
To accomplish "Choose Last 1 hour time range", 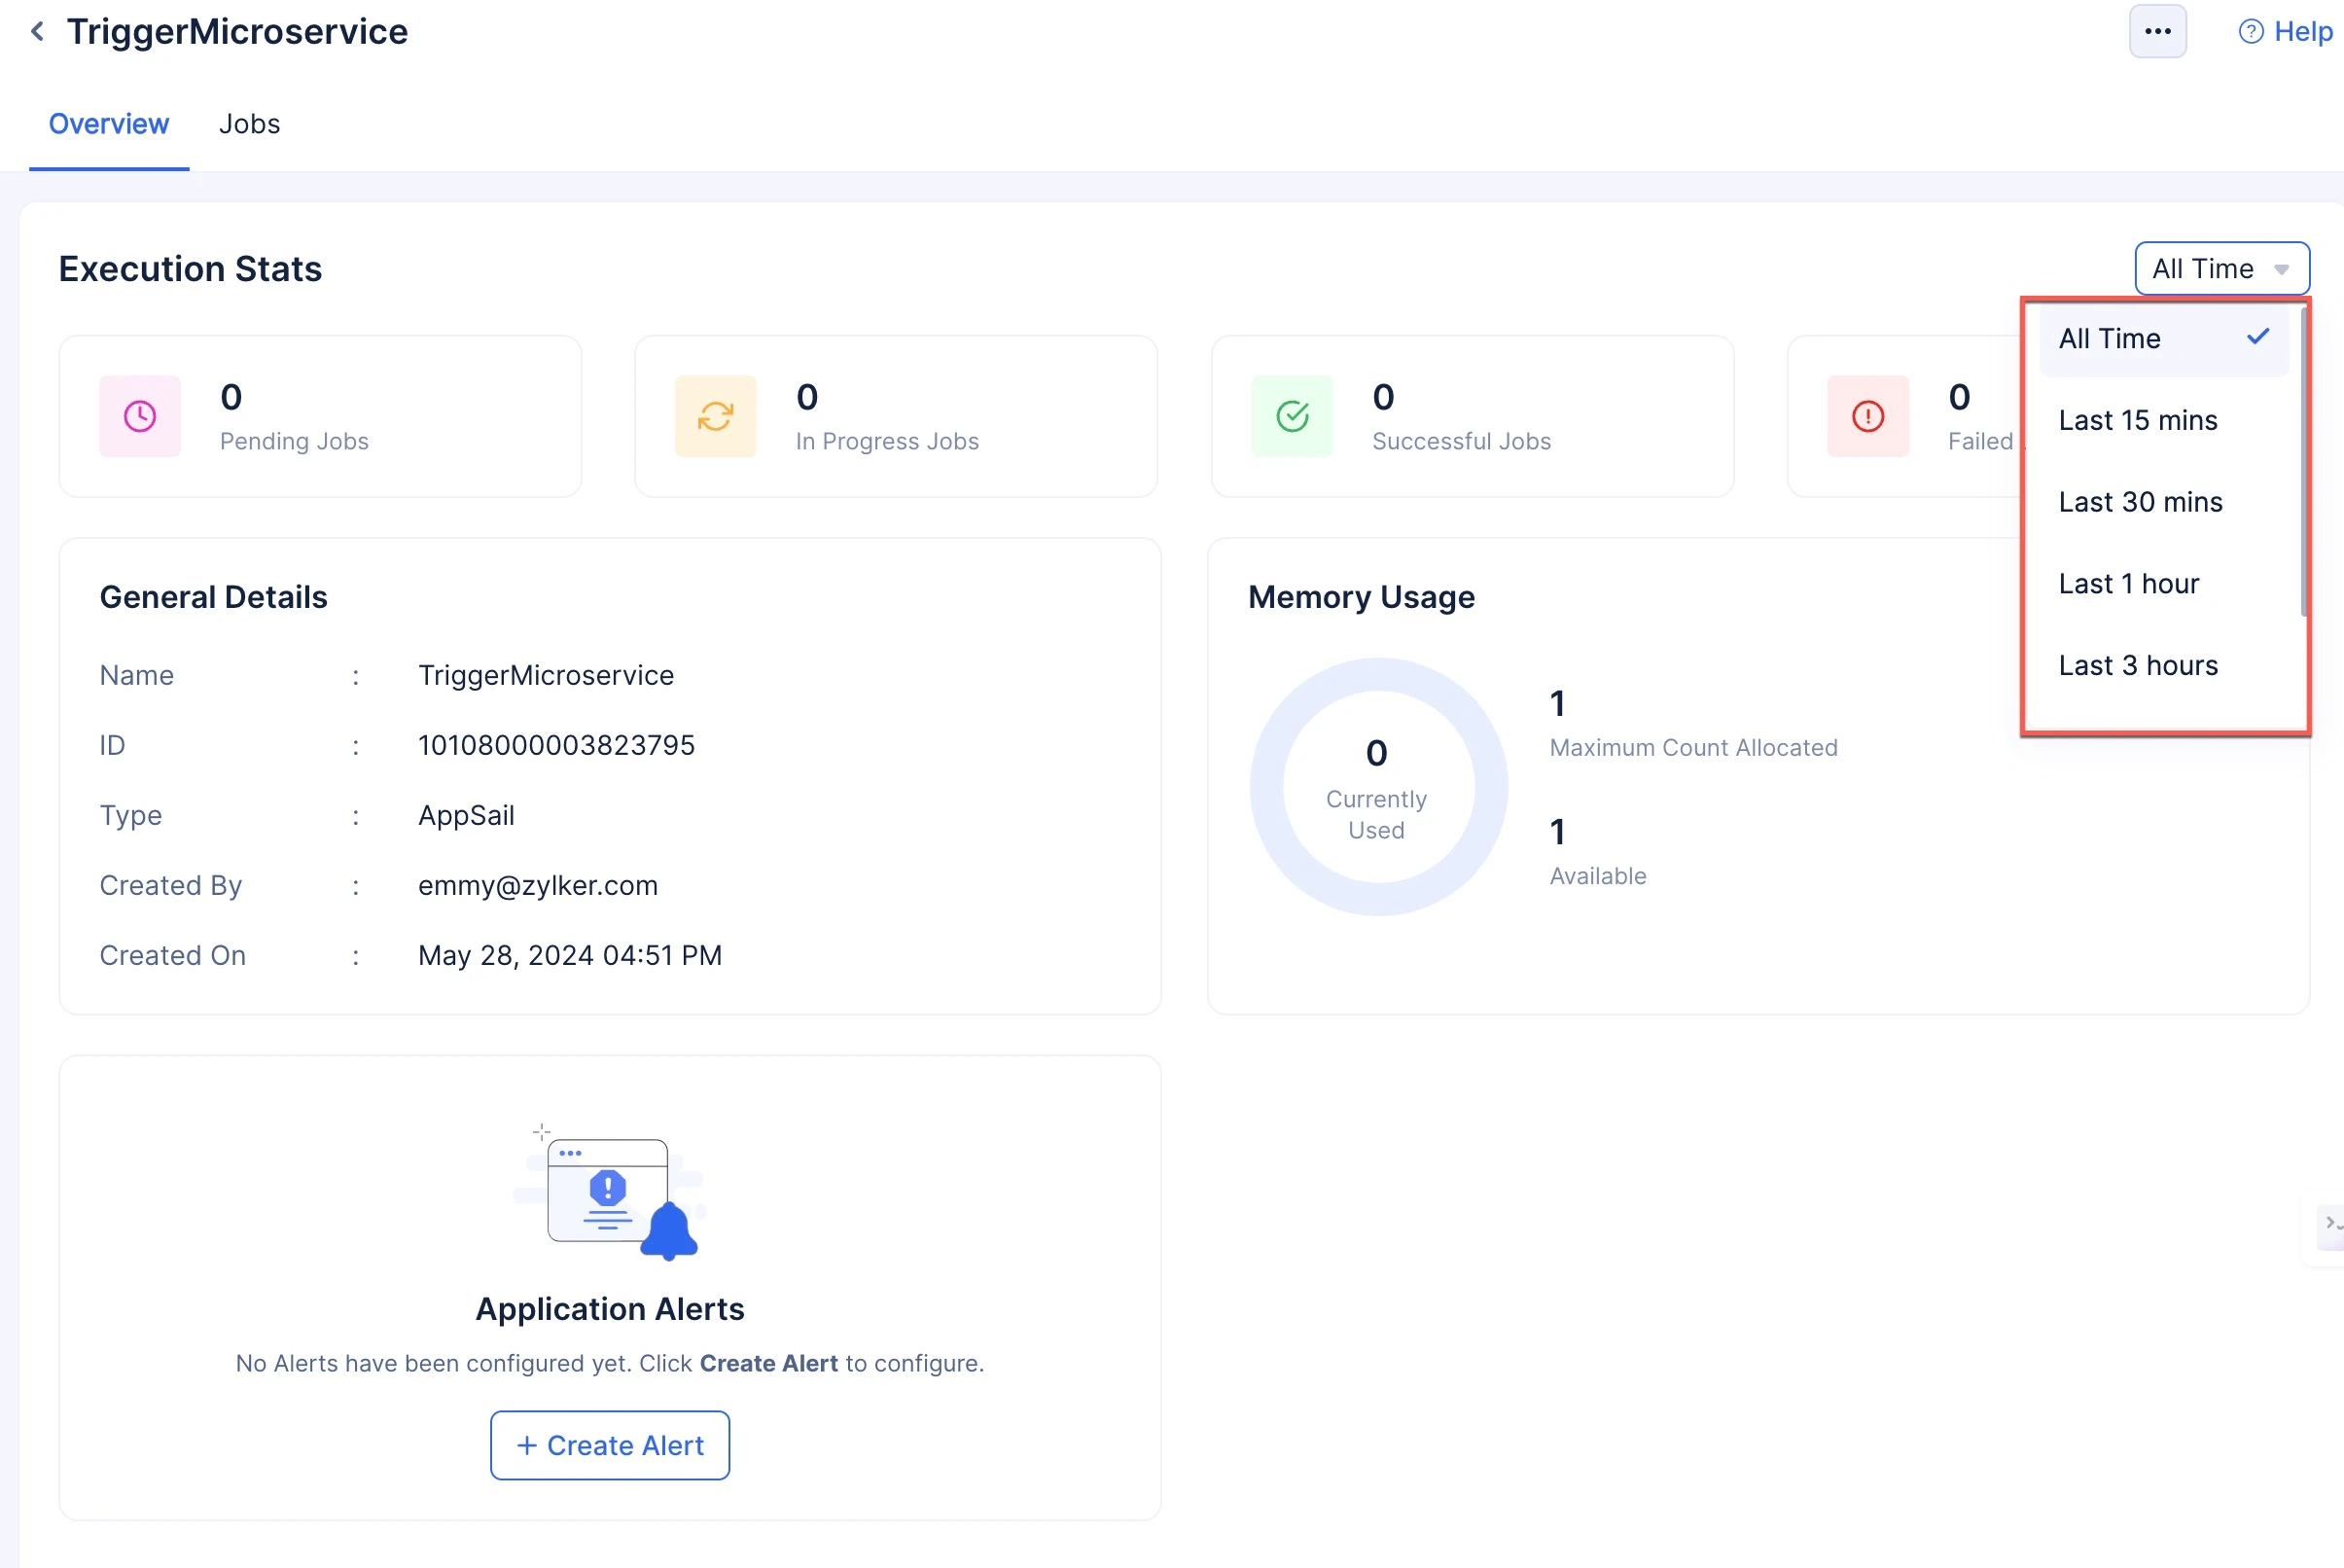I will tap(2163, 584).
